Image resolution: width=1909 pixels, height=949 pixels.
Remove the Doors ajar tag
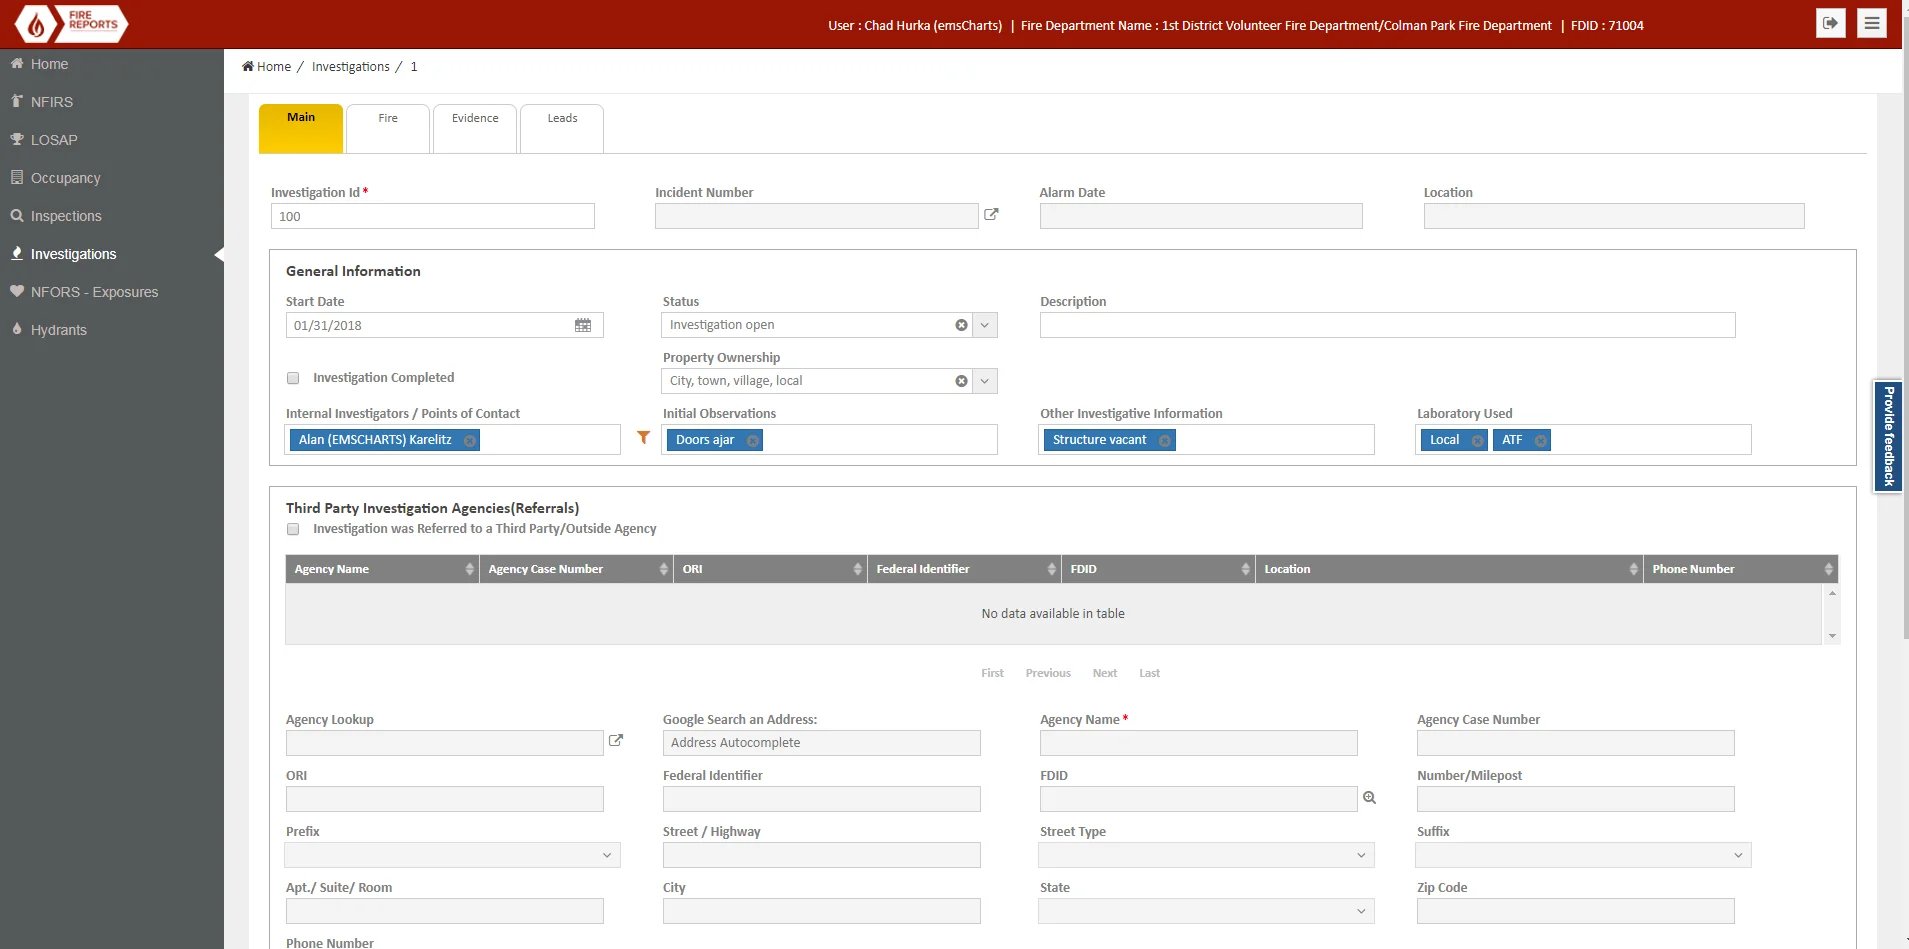[752, 440]
